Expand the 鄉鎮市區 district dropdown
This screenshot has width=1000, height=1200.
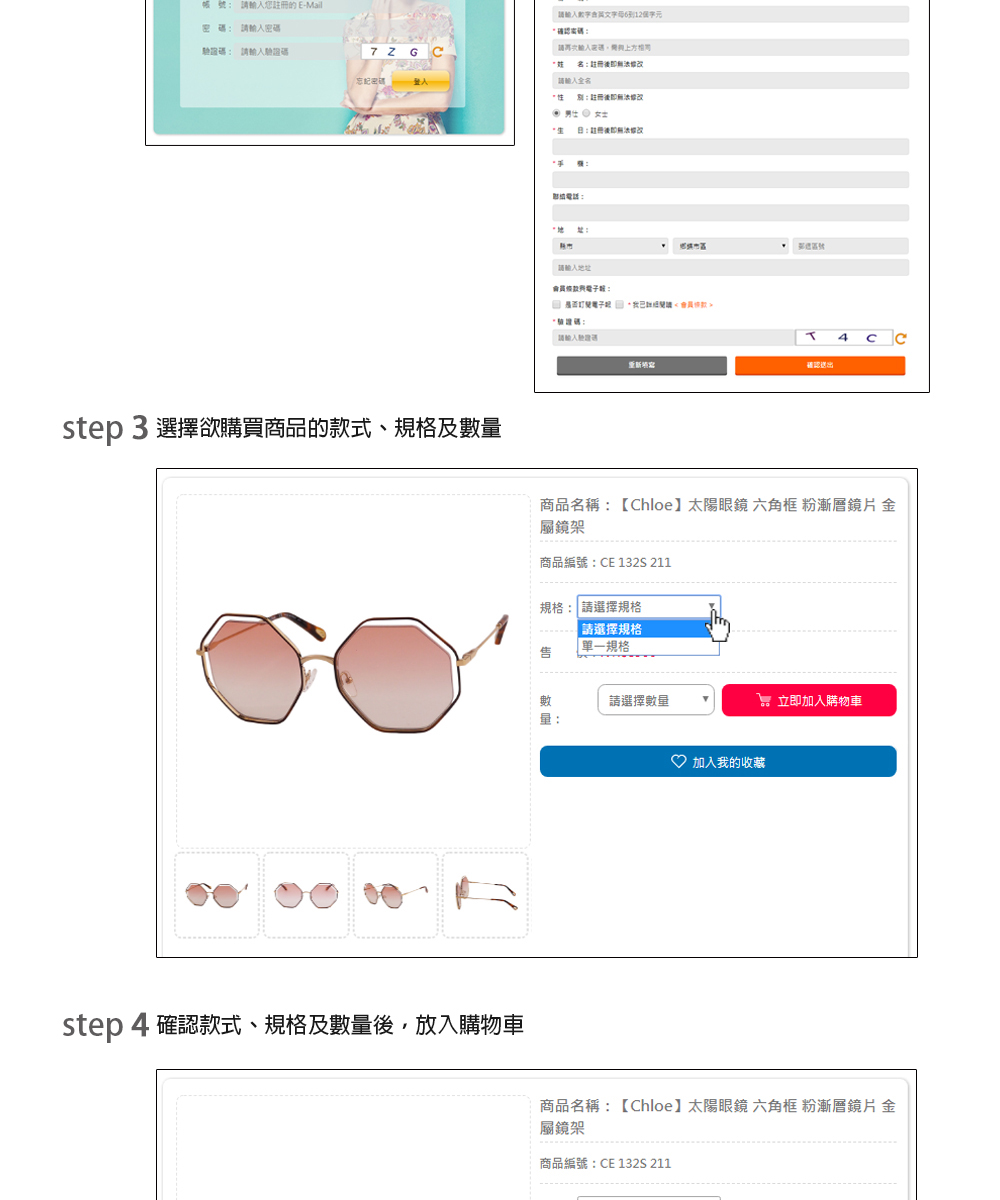[730, 246]
